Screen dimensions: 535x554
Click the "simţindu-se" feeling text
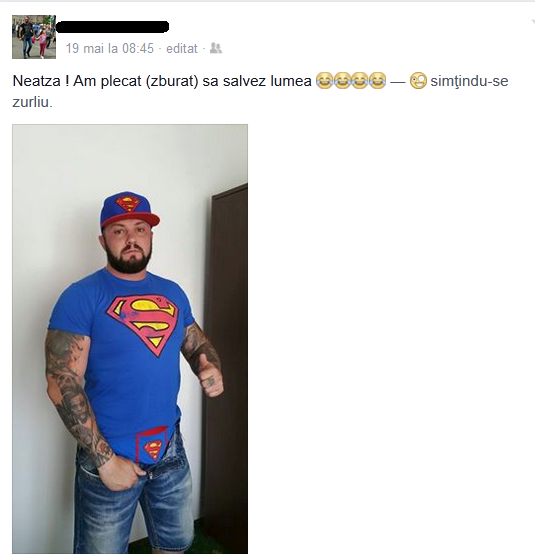pos(469,81)
